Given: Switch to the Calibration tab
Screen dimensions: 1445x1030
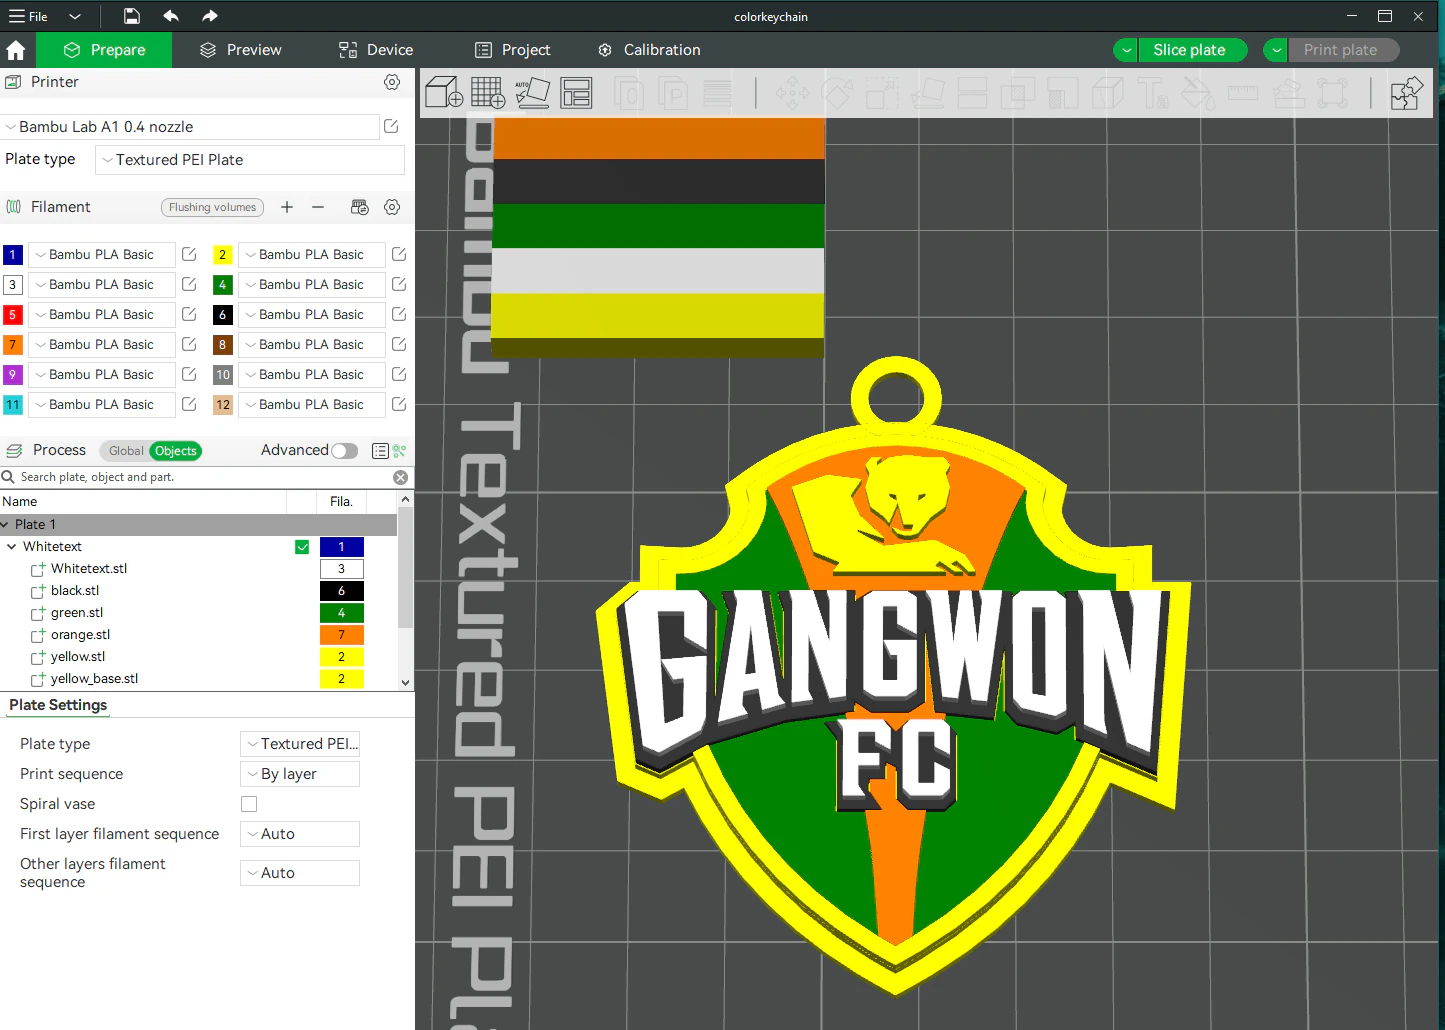Looking at the screenshot, I should coord(649,50).
